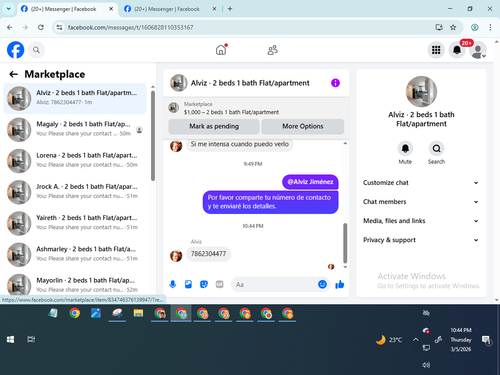The height and width of the screenshot is (375, 500).
Task: Attach a file with the photo icon
Action: pyautogui.click(x=188, y=284)
